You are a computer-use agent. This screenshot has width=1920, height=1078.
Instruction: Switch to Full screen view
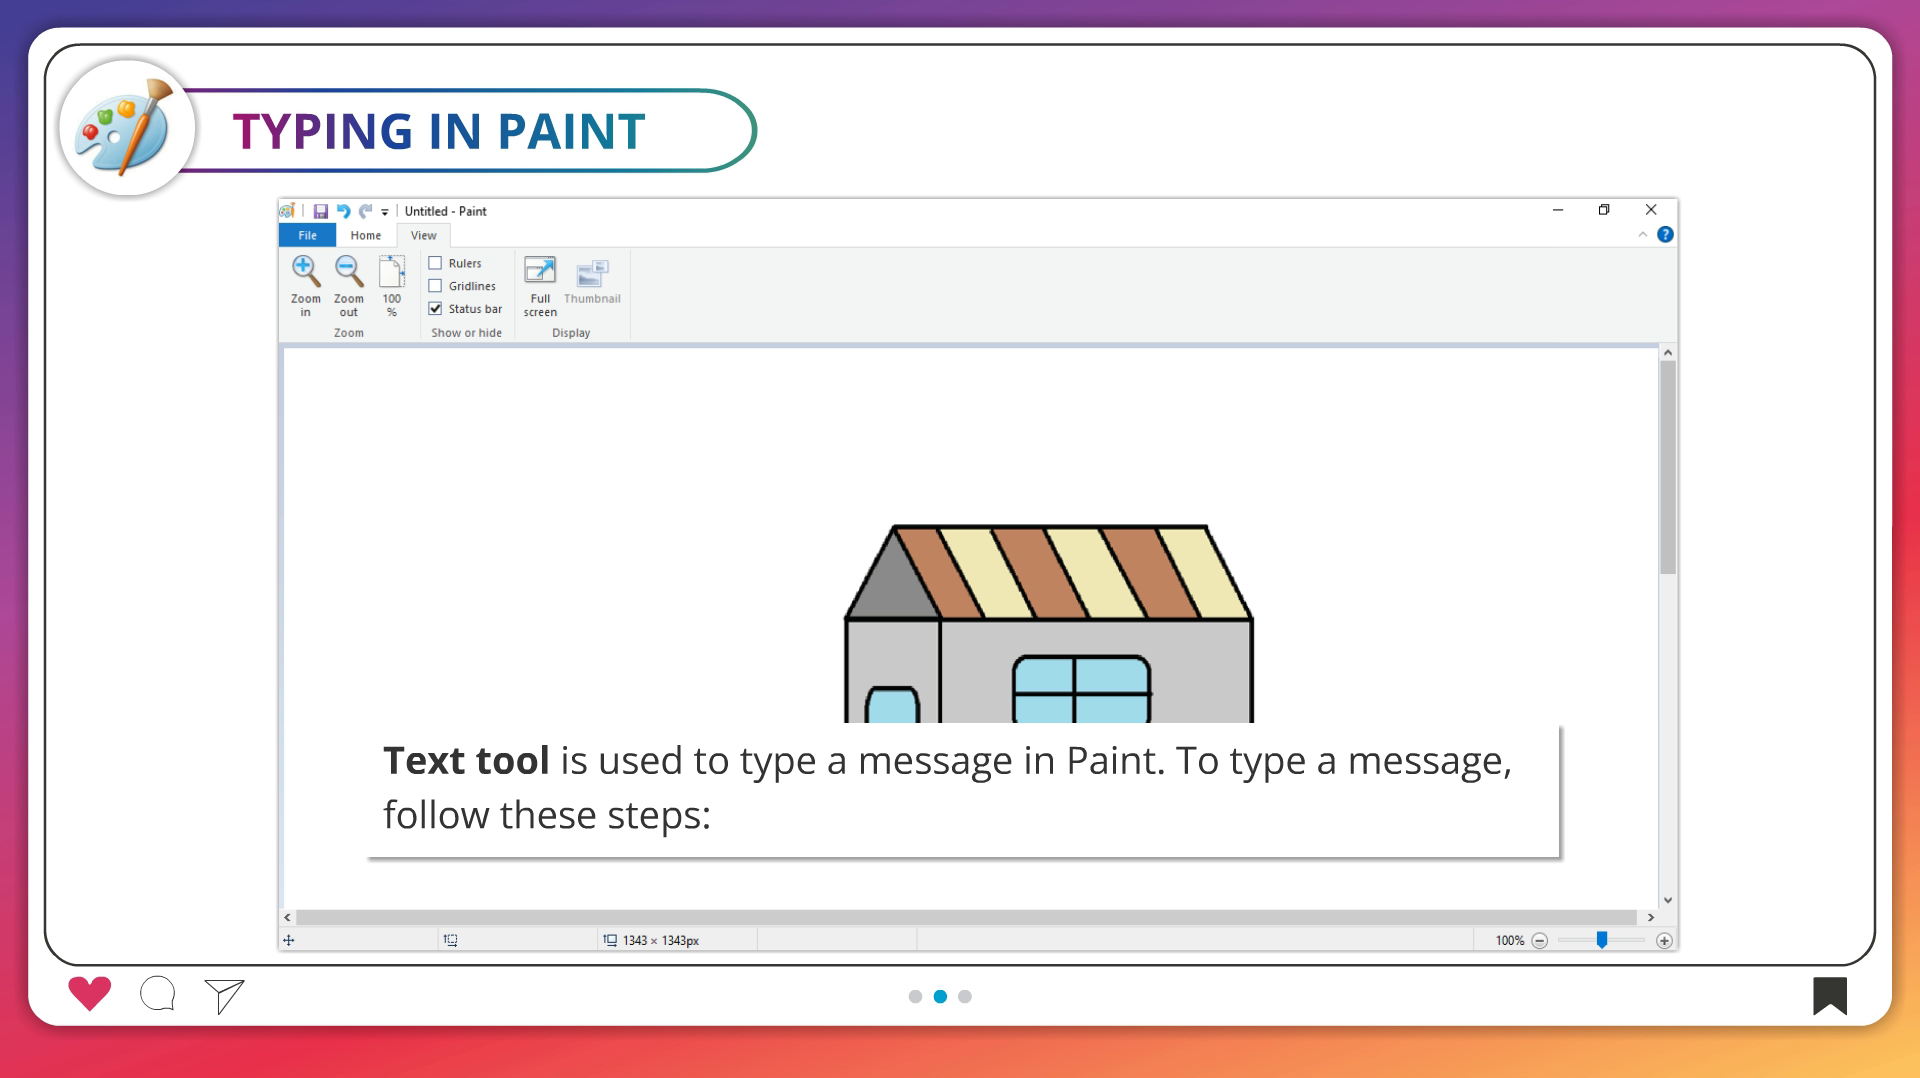point(540,272)
